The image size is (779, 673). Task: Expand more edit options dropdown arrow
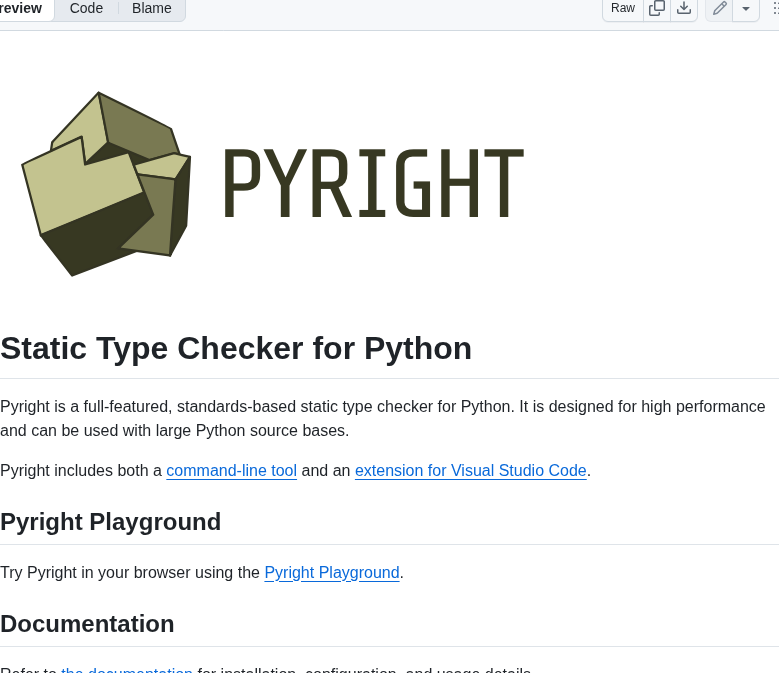[x=746, y=8]
